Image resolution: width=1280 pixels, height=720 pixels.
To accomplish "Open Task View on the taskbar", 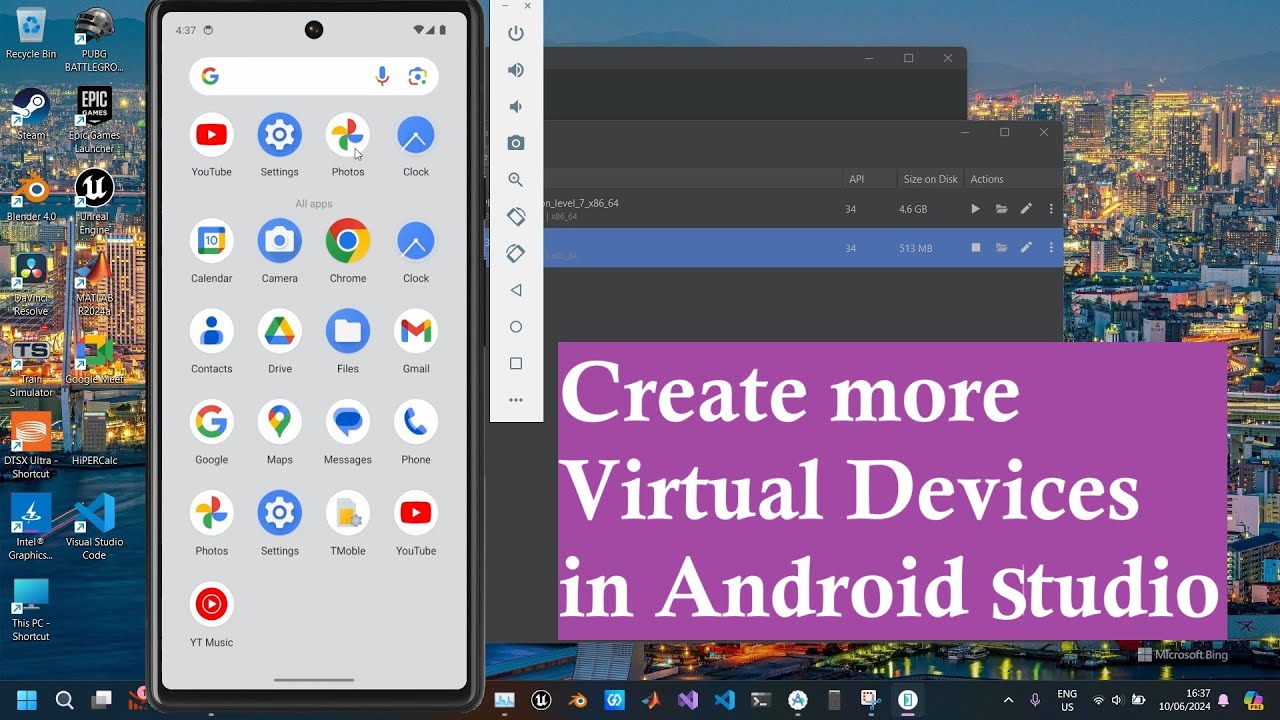I will (x=102, y=700).
